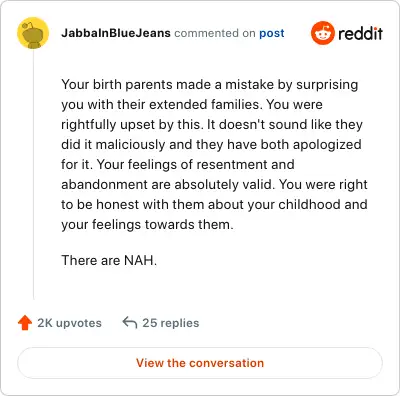
Task: Select the View the conversation button
Action: pos(200,363)
